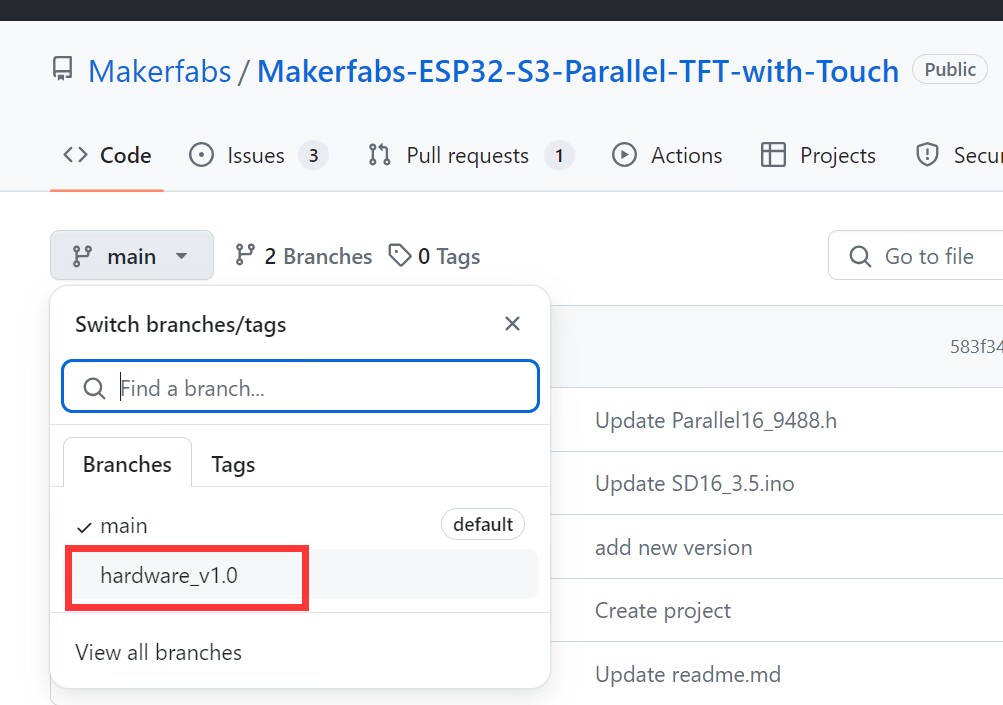Click the tag icon beside 0 Tags

(400, 255)
